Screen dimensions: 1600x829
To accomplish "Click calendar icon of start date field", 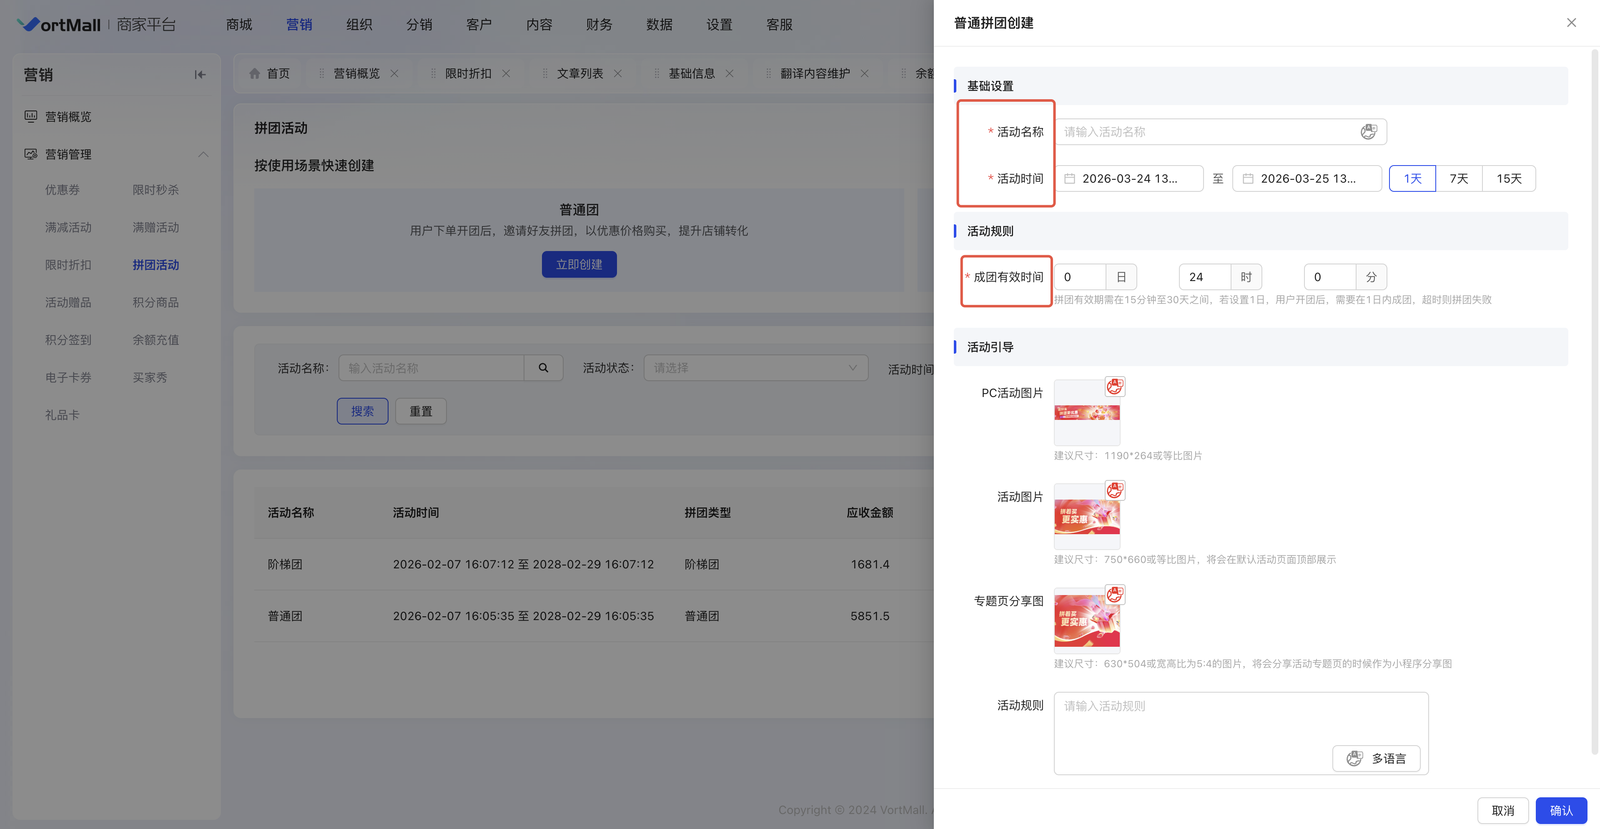I will click(1070, 179).
